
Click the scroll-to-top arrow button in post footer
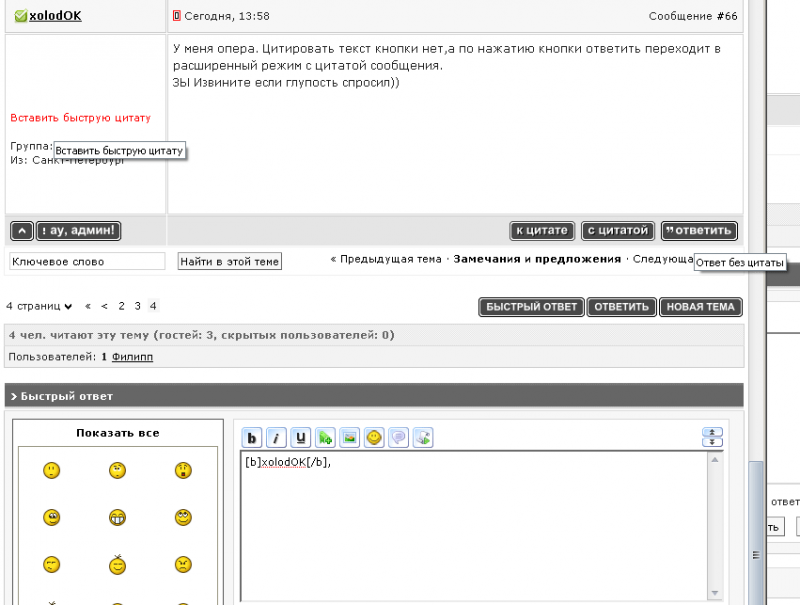pyautogui.click(x=22, y=231)
